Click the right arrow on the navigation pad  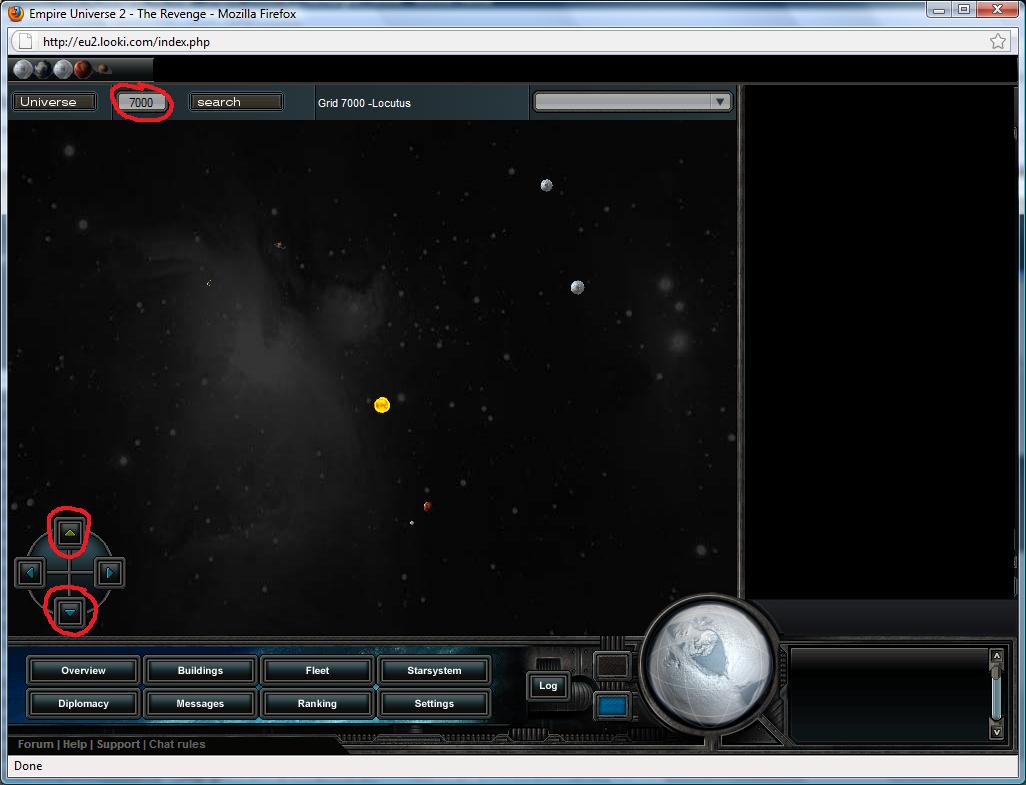pyautogui.click(x=109, y=573)
